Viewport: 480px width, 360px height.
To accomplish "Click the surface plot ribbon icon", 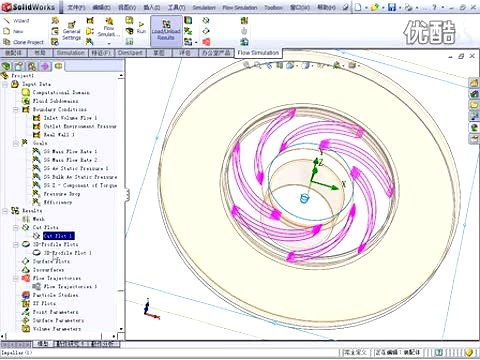I will tap(206, 31).
